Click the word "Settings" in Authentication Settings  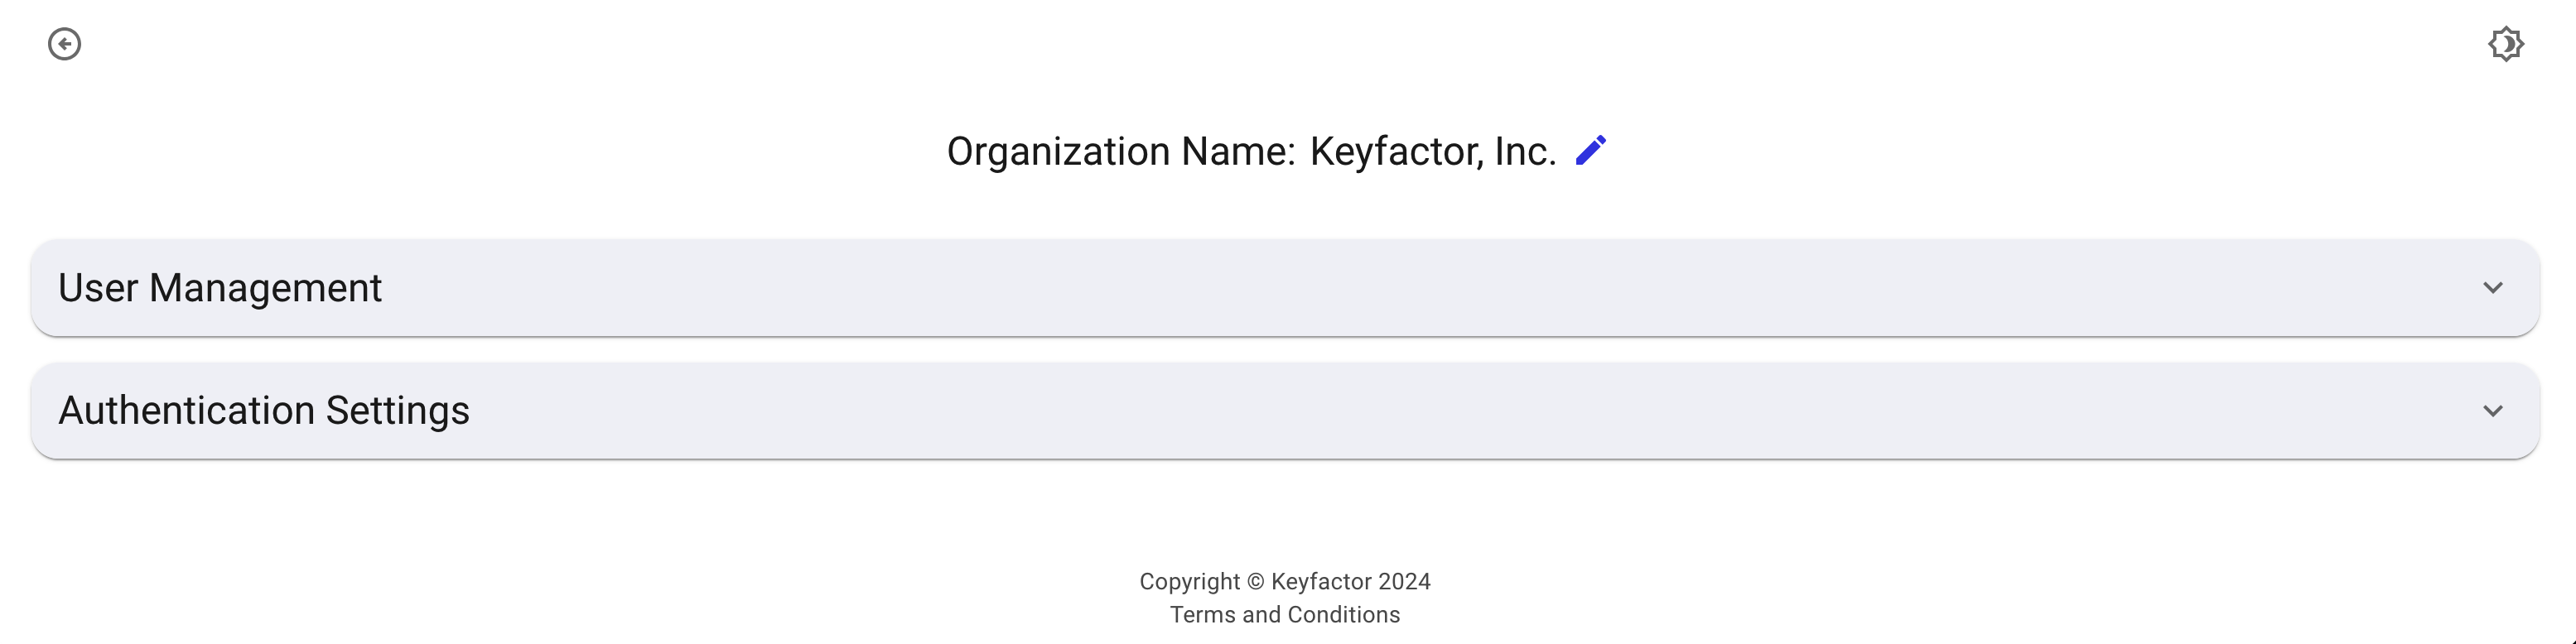pos(397,411)
